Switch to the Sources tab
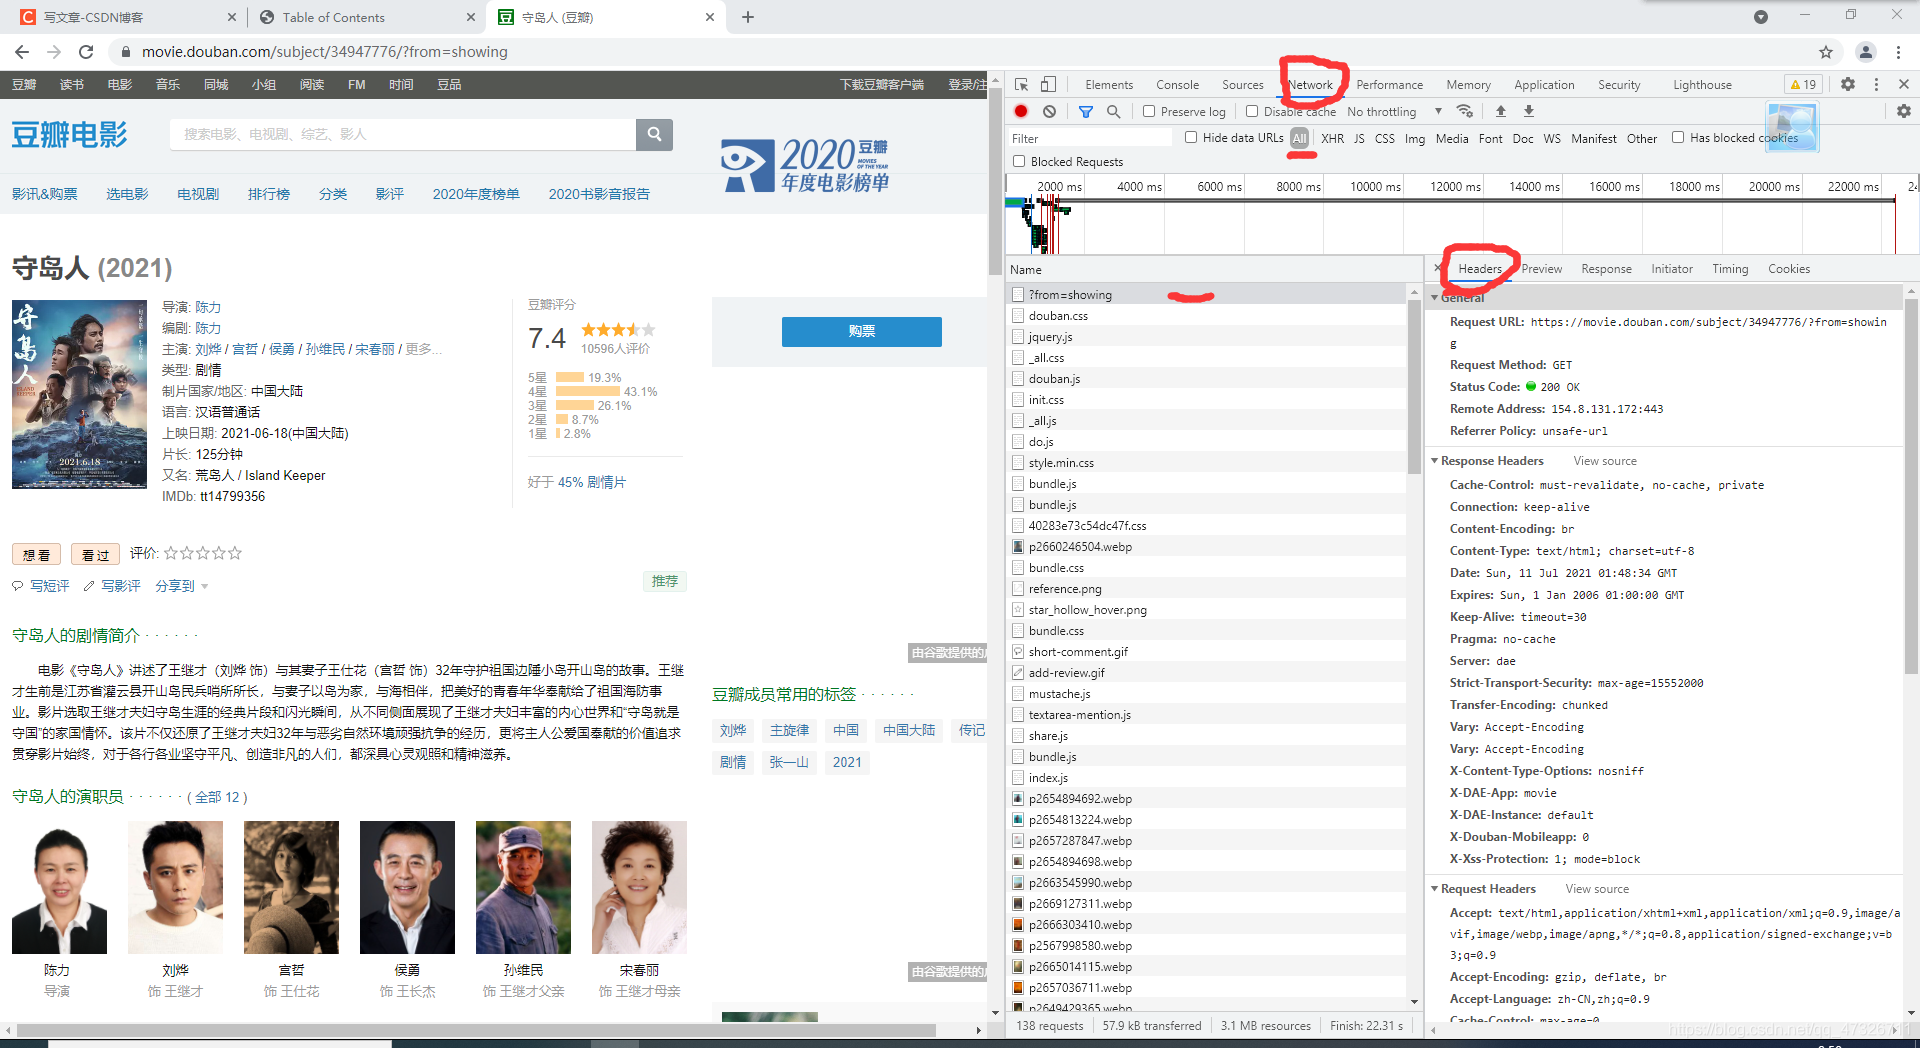1920x1048 pixels. click(x=1242, y=85)
